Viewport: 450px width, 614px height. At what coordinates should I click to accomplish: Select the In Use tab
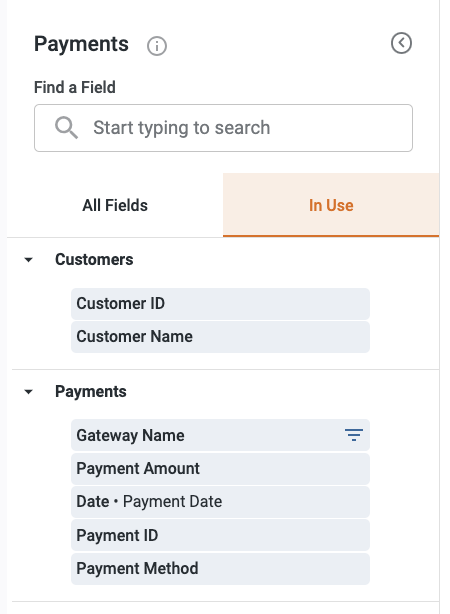331,205
